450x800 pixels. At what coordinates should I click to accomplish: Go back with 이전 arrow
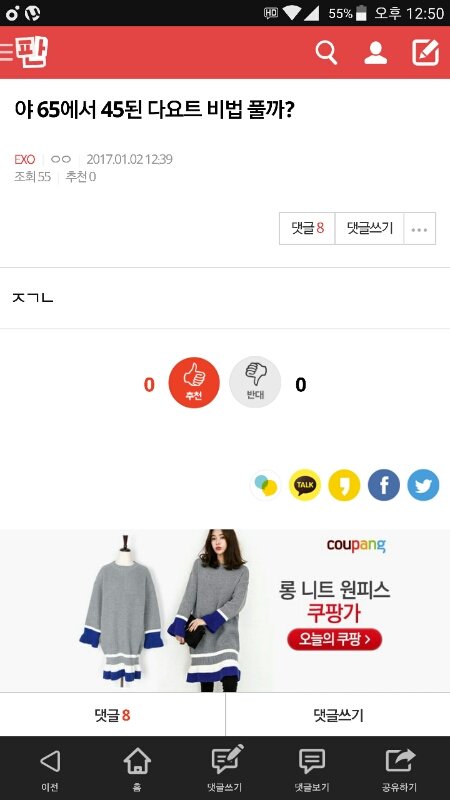(x=49, y=770)
